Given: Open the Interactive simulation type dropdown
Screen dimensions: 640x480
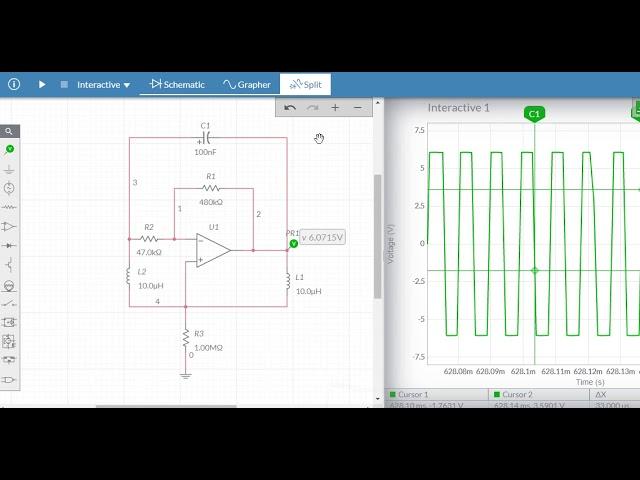Looking at the screenshot, I should click(104, 85).
